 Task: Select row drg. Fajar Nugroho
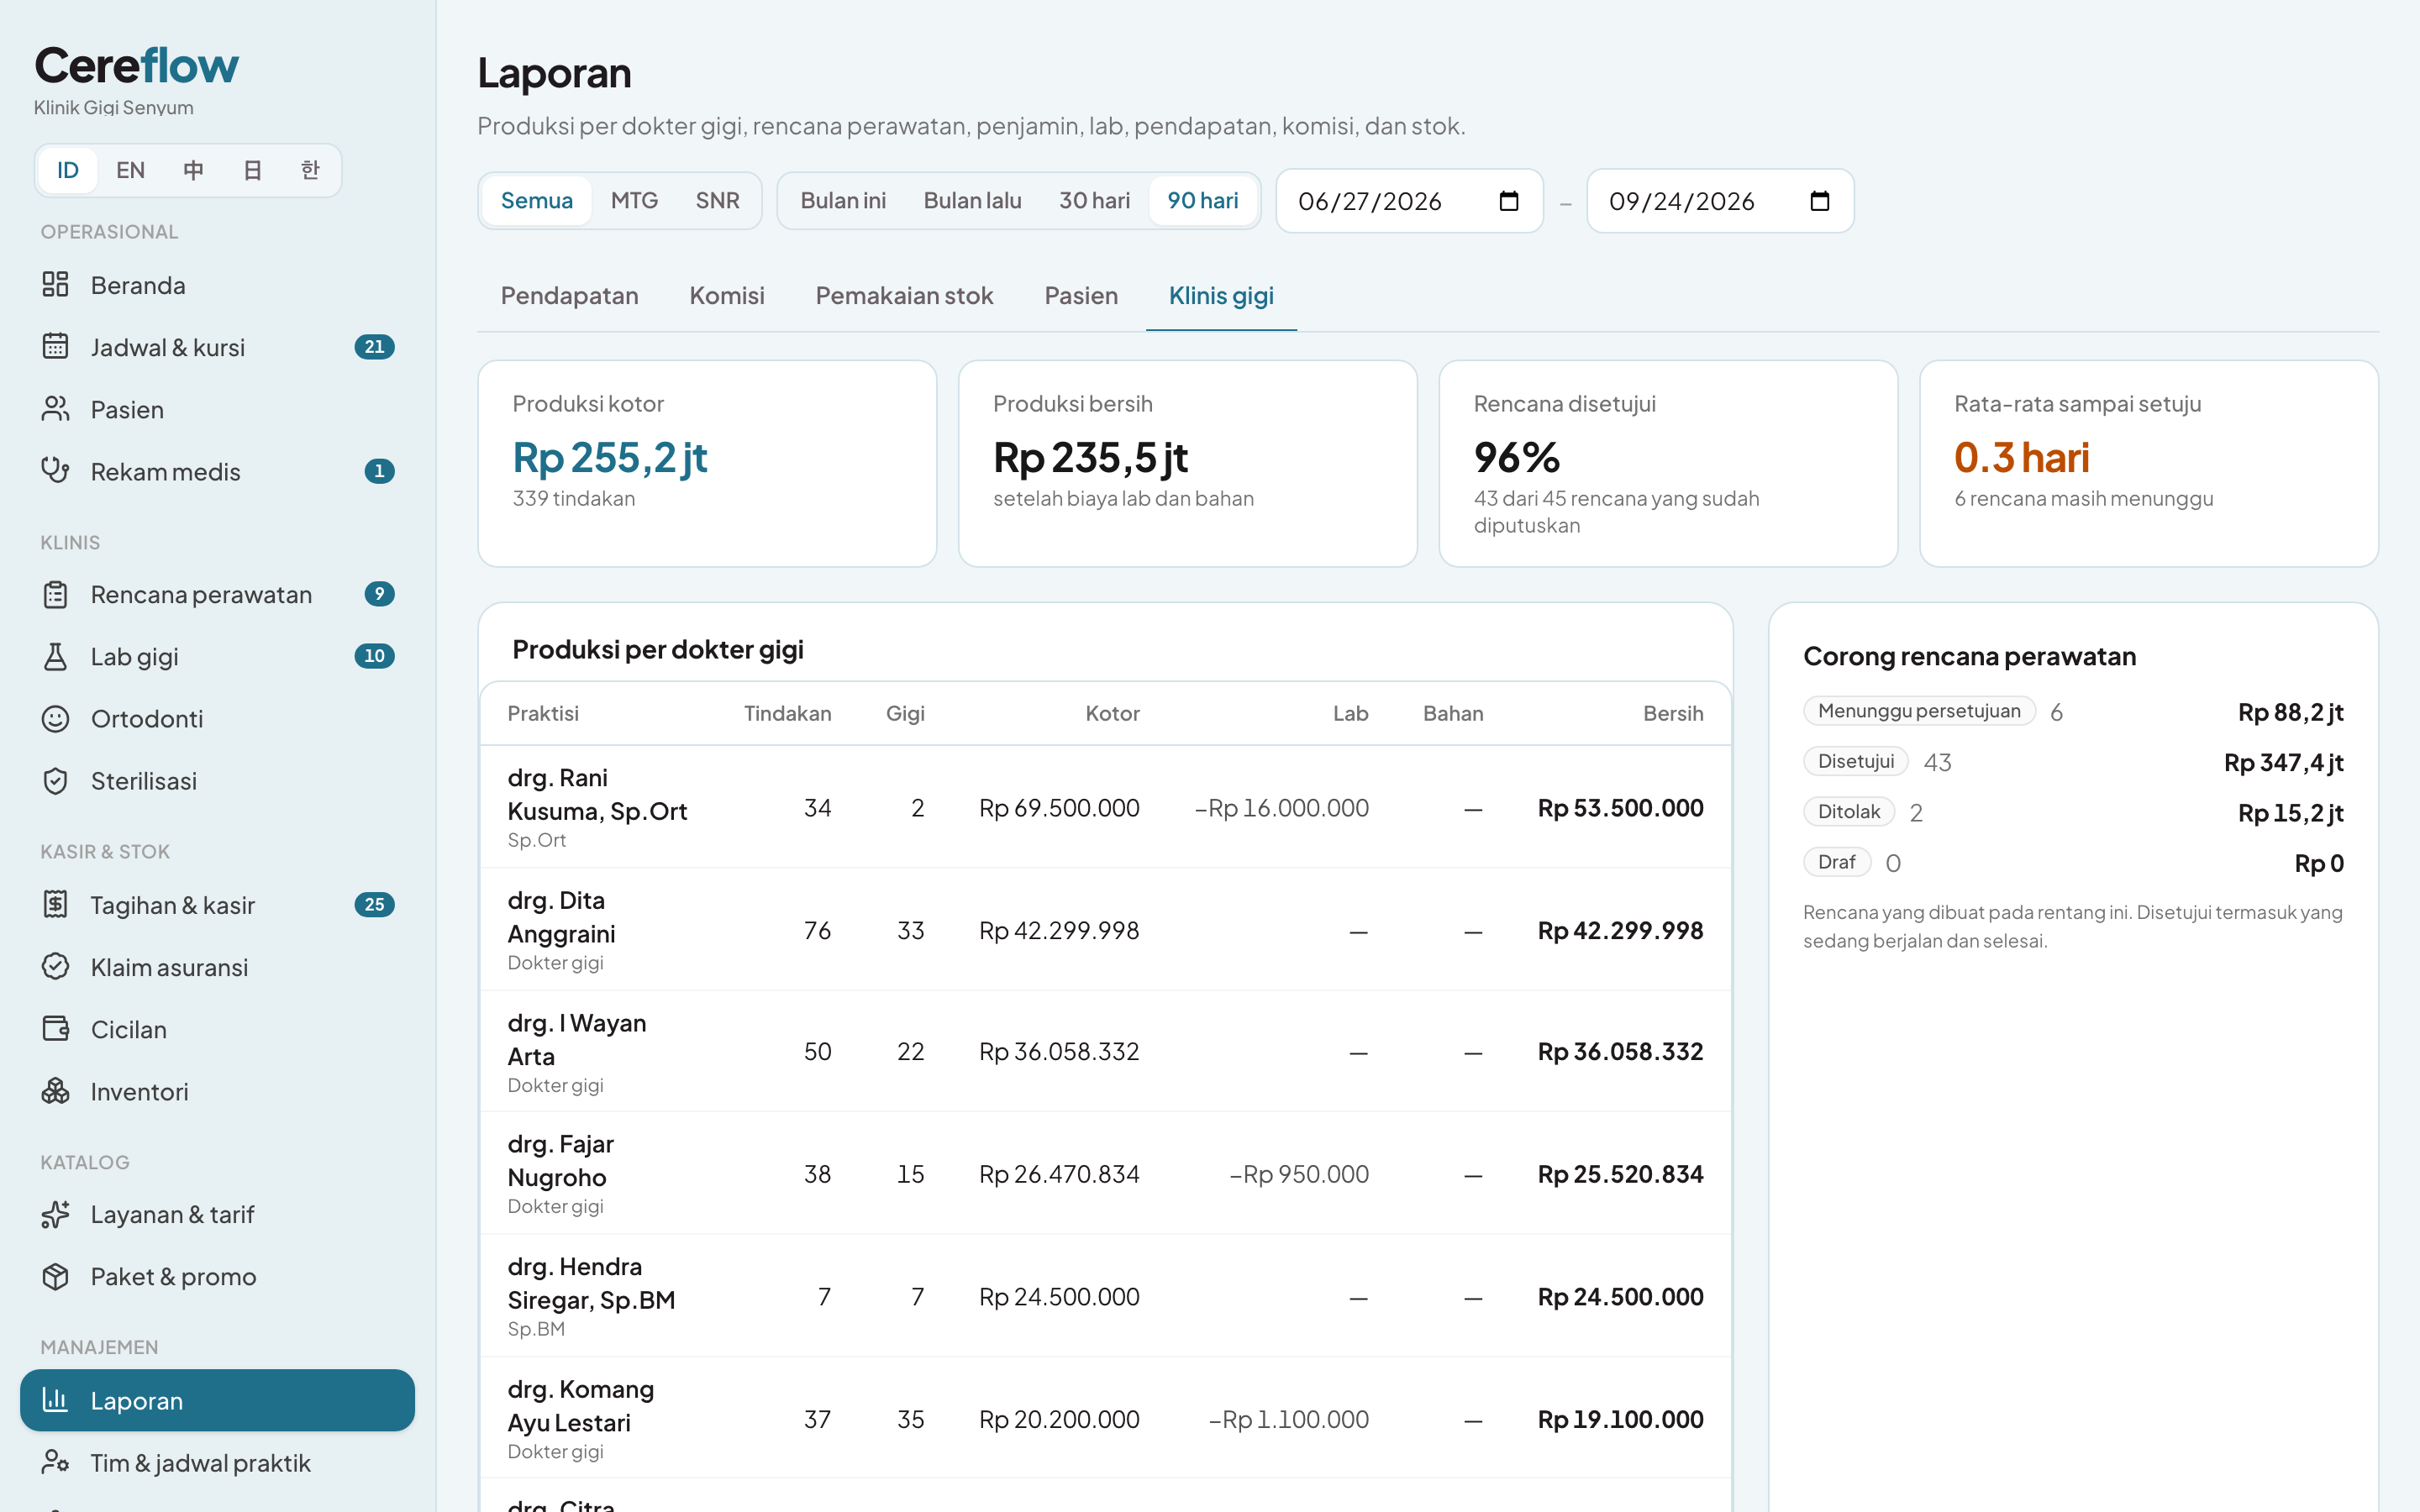coord(1105,1174)
